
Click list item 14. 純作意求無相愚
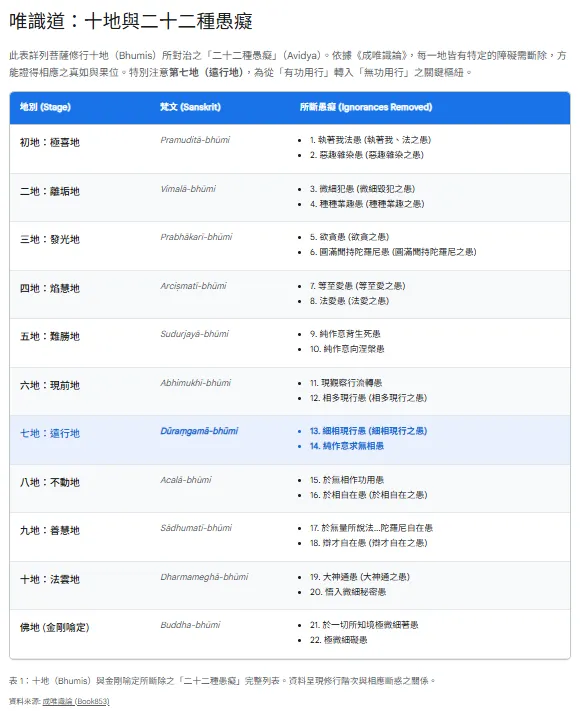coord(347,446)
